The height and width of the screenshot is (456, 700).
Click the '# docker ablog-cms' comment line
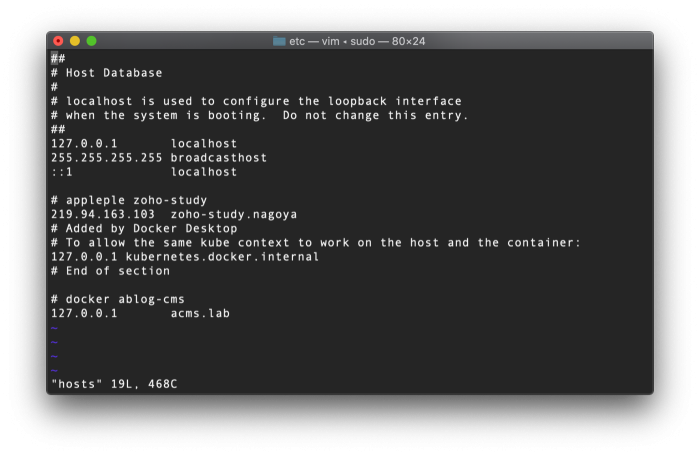(117, 299)
